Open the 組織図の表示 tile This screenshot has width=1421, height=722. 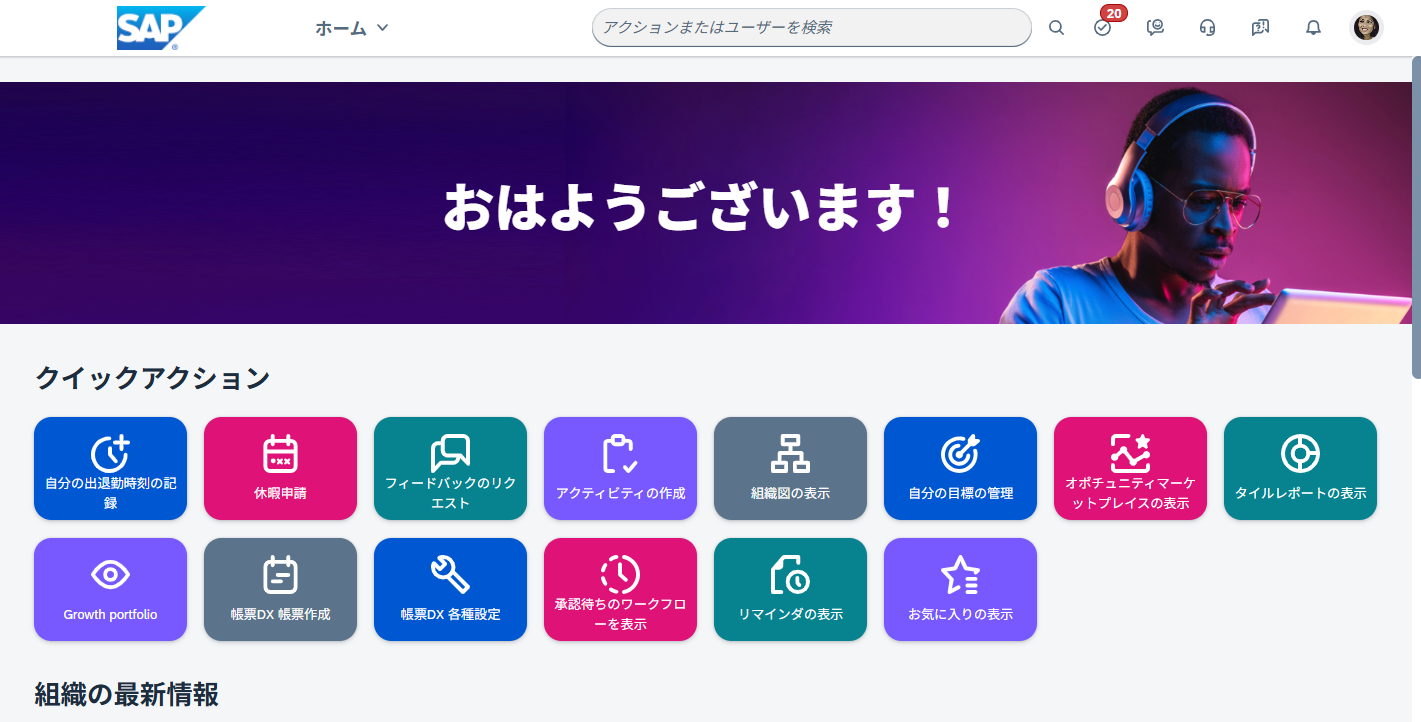(x=790, y=468)
